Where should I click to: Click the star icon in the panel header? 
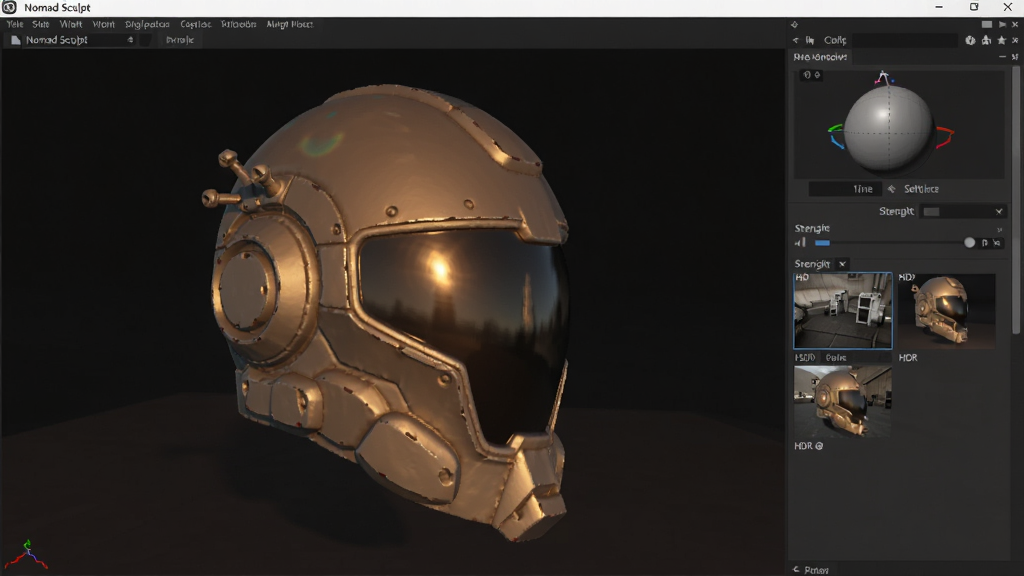click(1002, 40)
